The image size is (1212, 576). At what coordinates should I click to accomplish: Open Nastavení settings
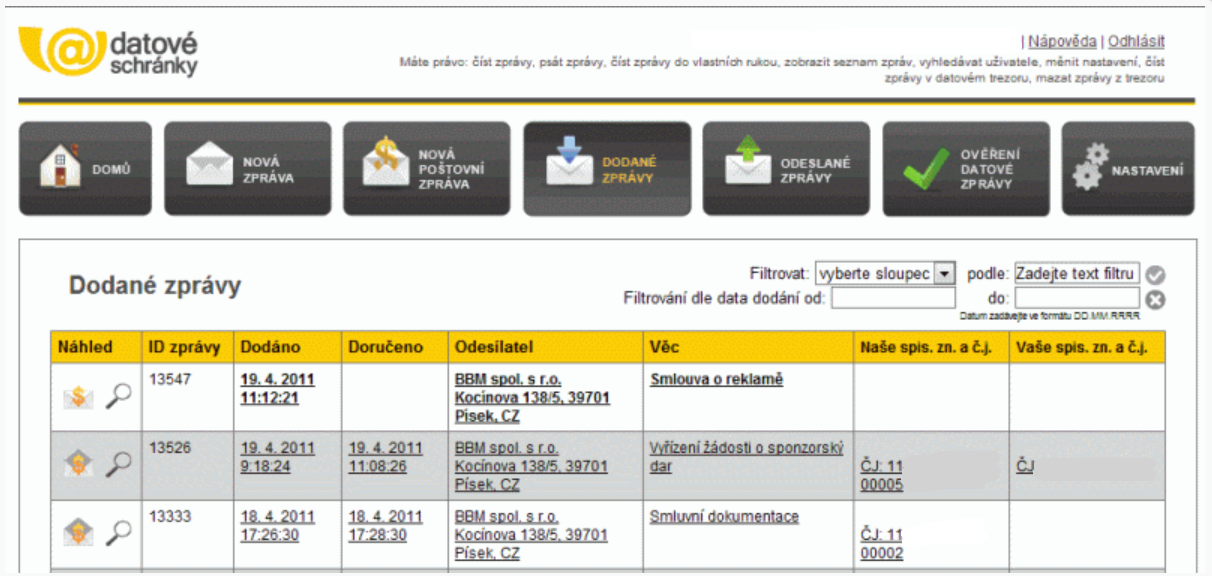(x=1128, y=169)
